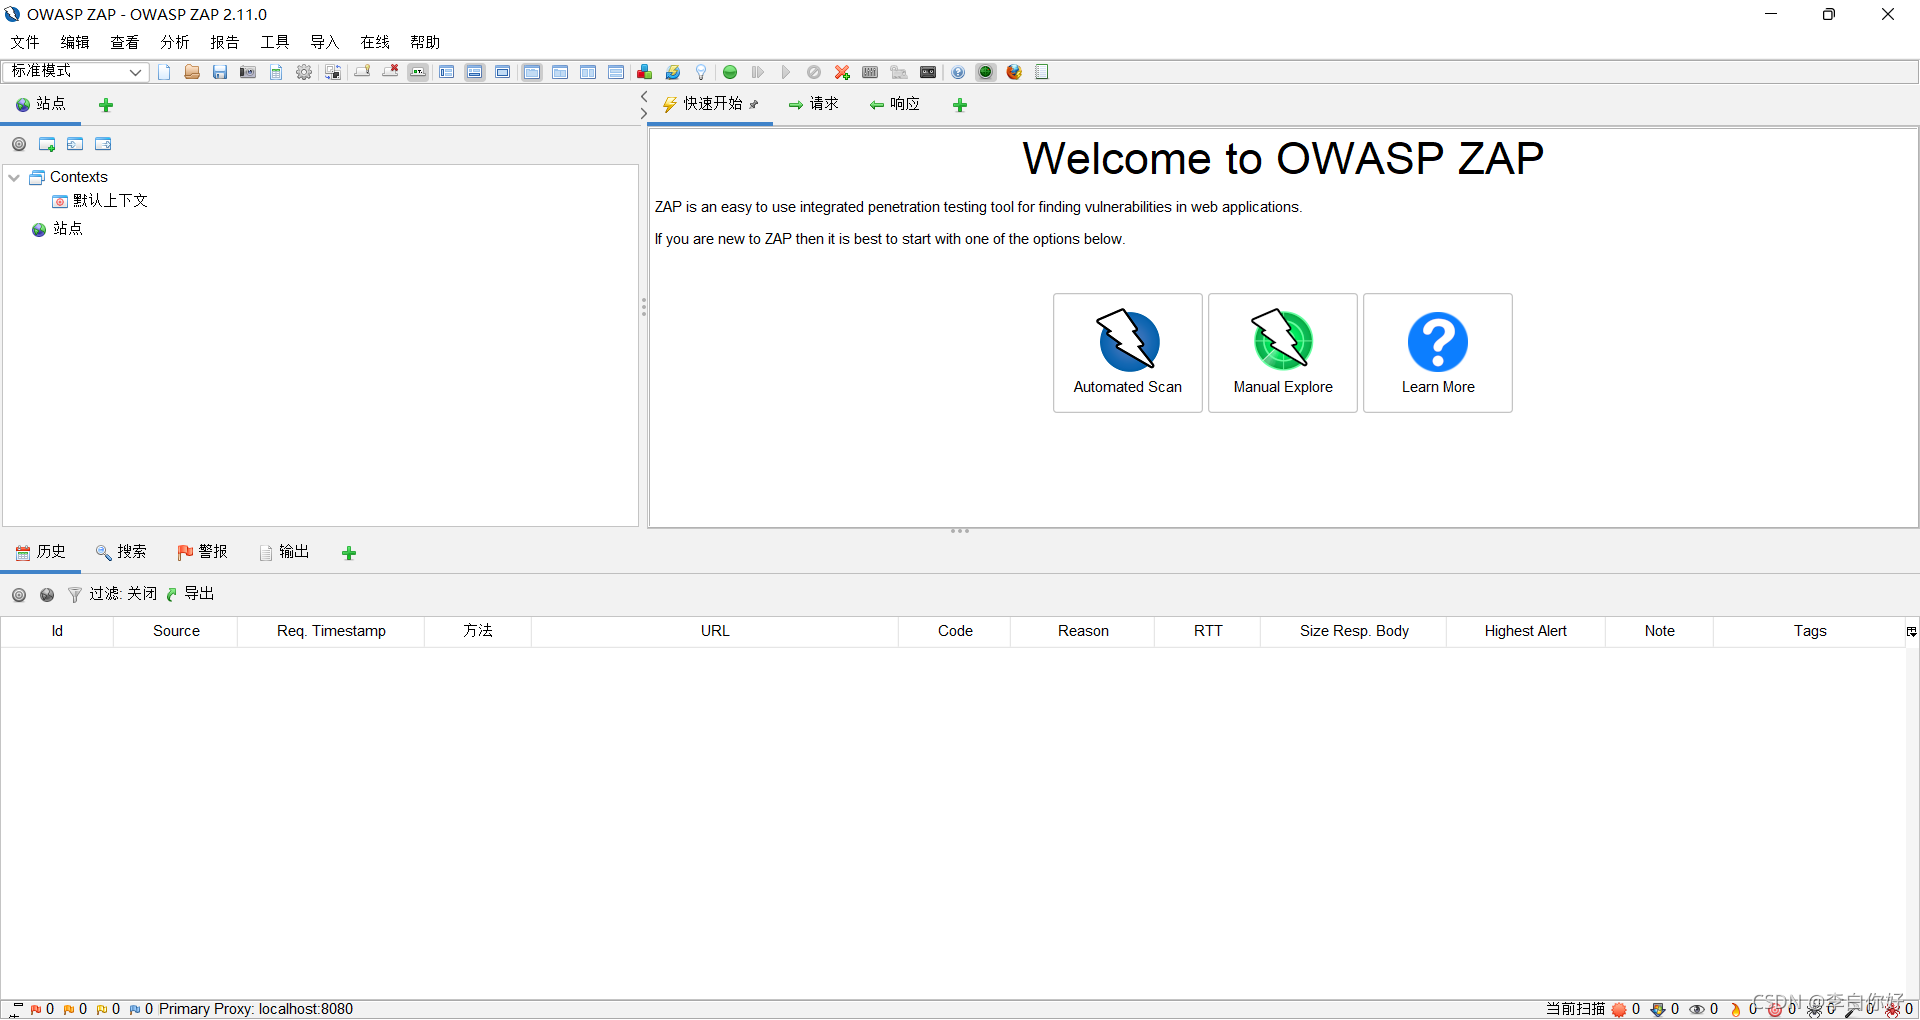Click the left arrow collapse panel chevron
1920x1020 pixels.
pos(643,96)
